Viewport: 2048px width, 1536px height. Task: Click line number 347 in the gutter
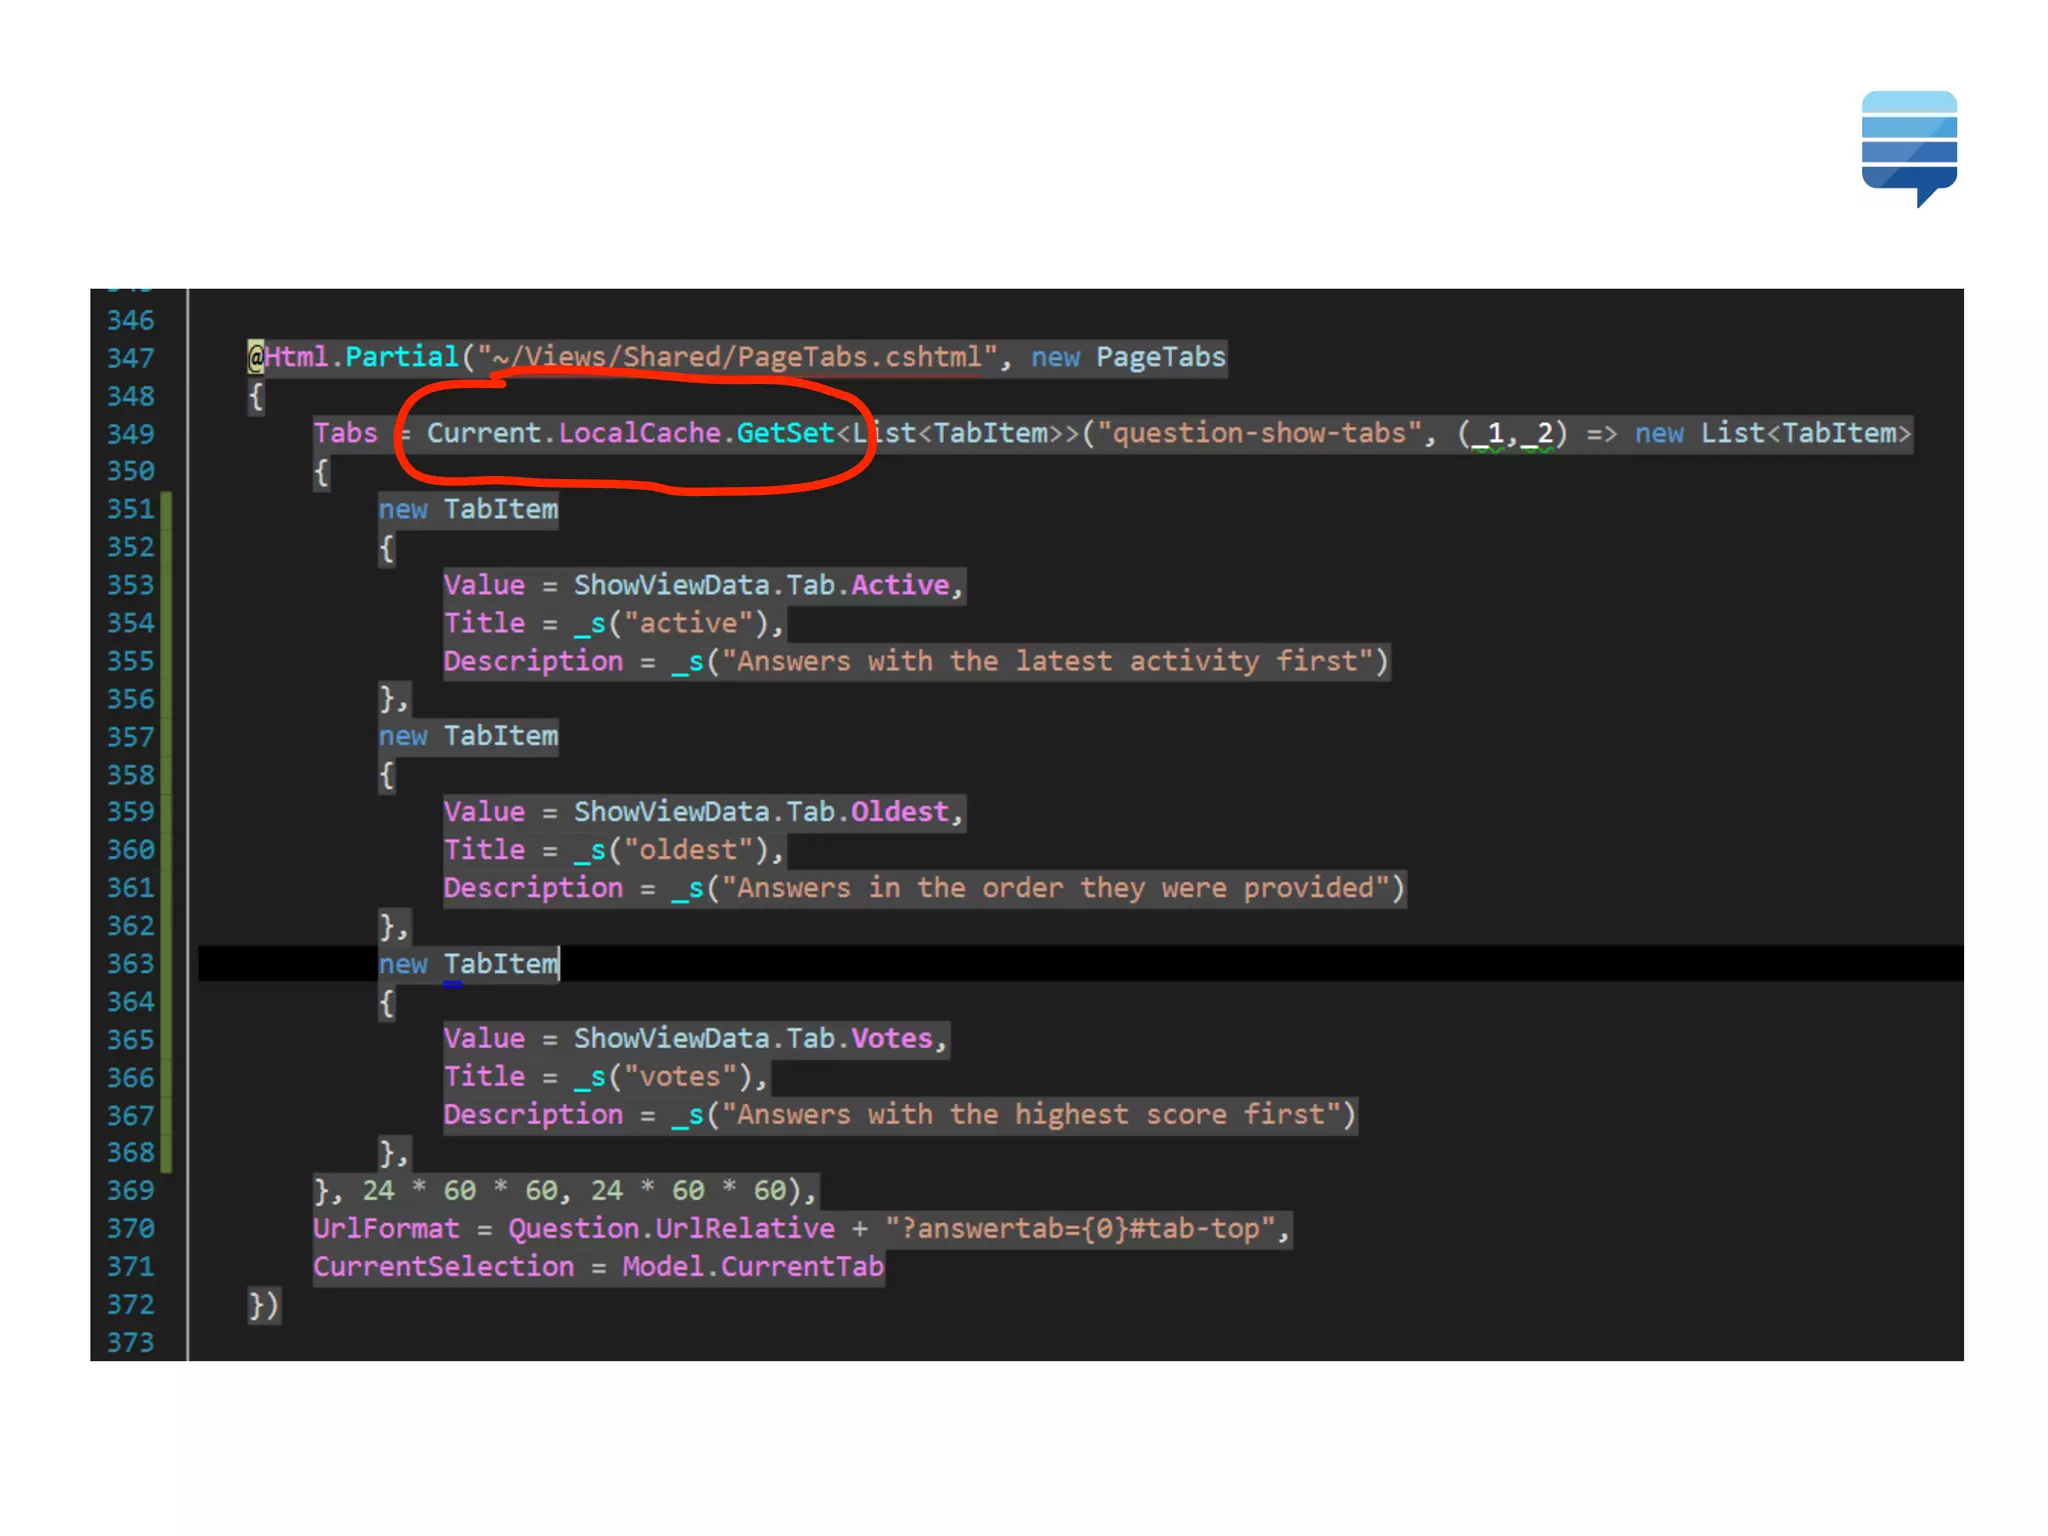tap(131, 358)
